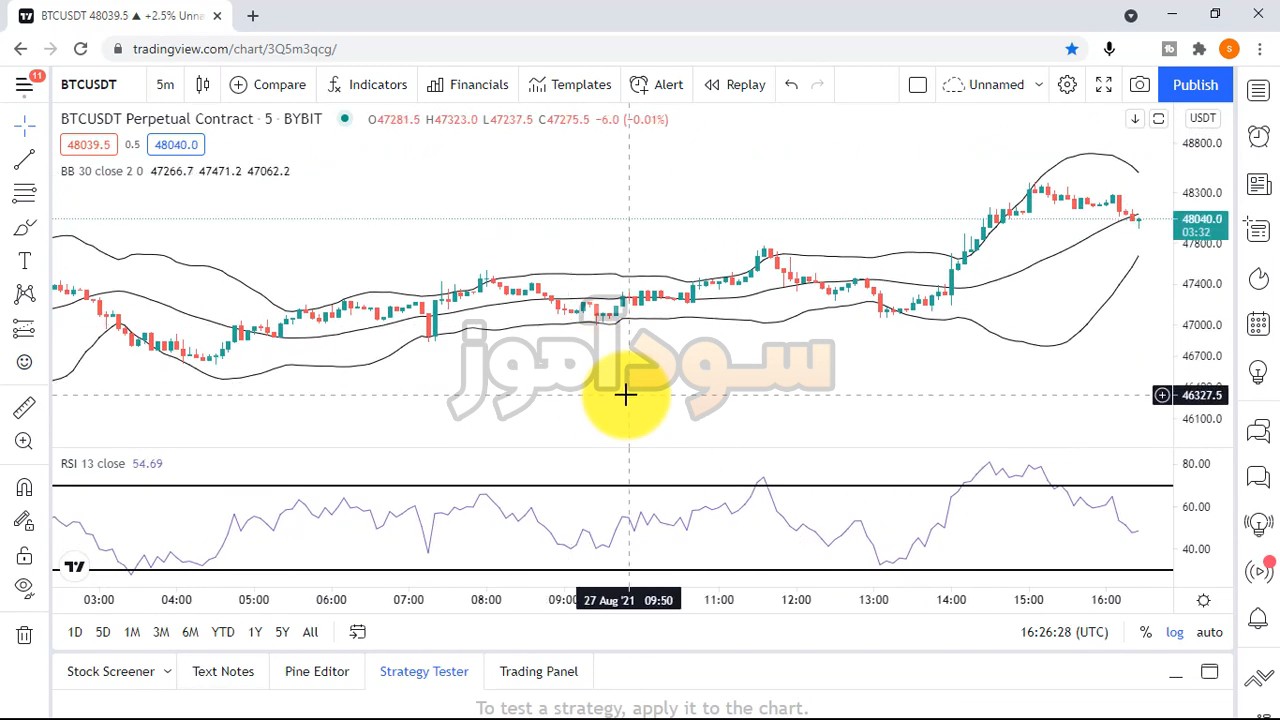Switch to the Trading Panel tab
The width and height of the screenshot is (1280, 720).
click(x=539, y=672)
